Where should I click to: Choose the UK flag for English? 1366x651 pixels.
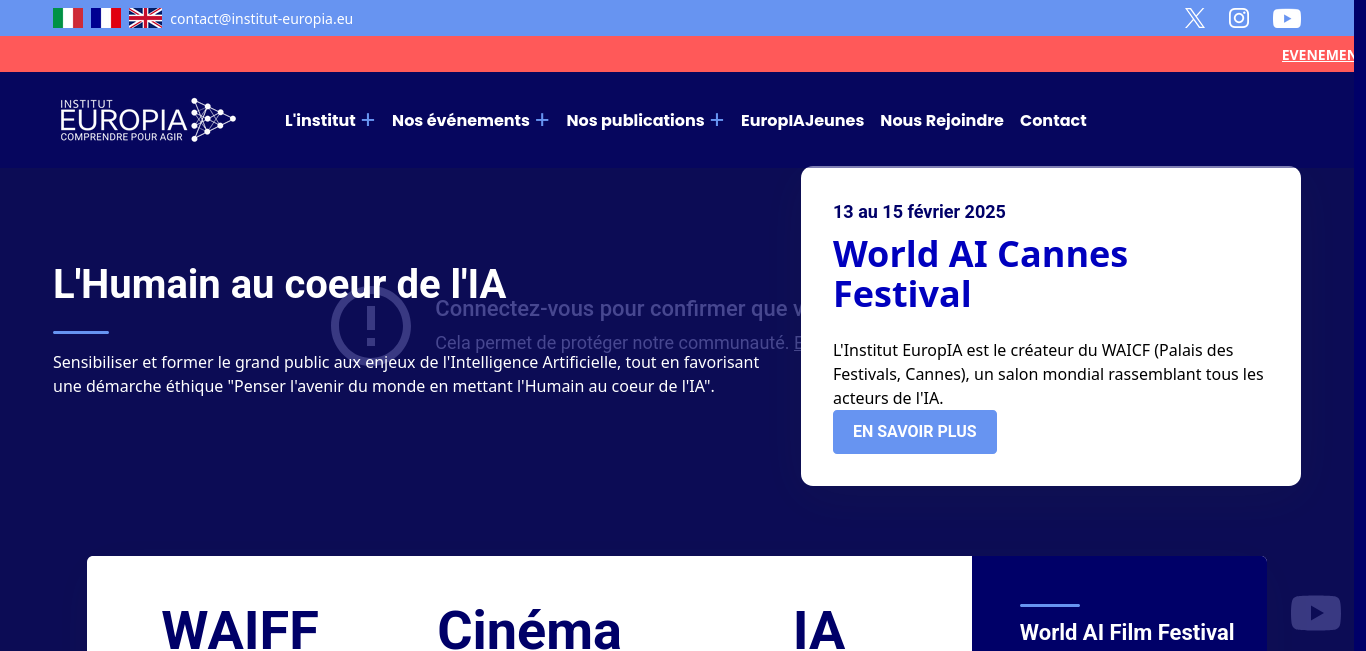point(145,18)
